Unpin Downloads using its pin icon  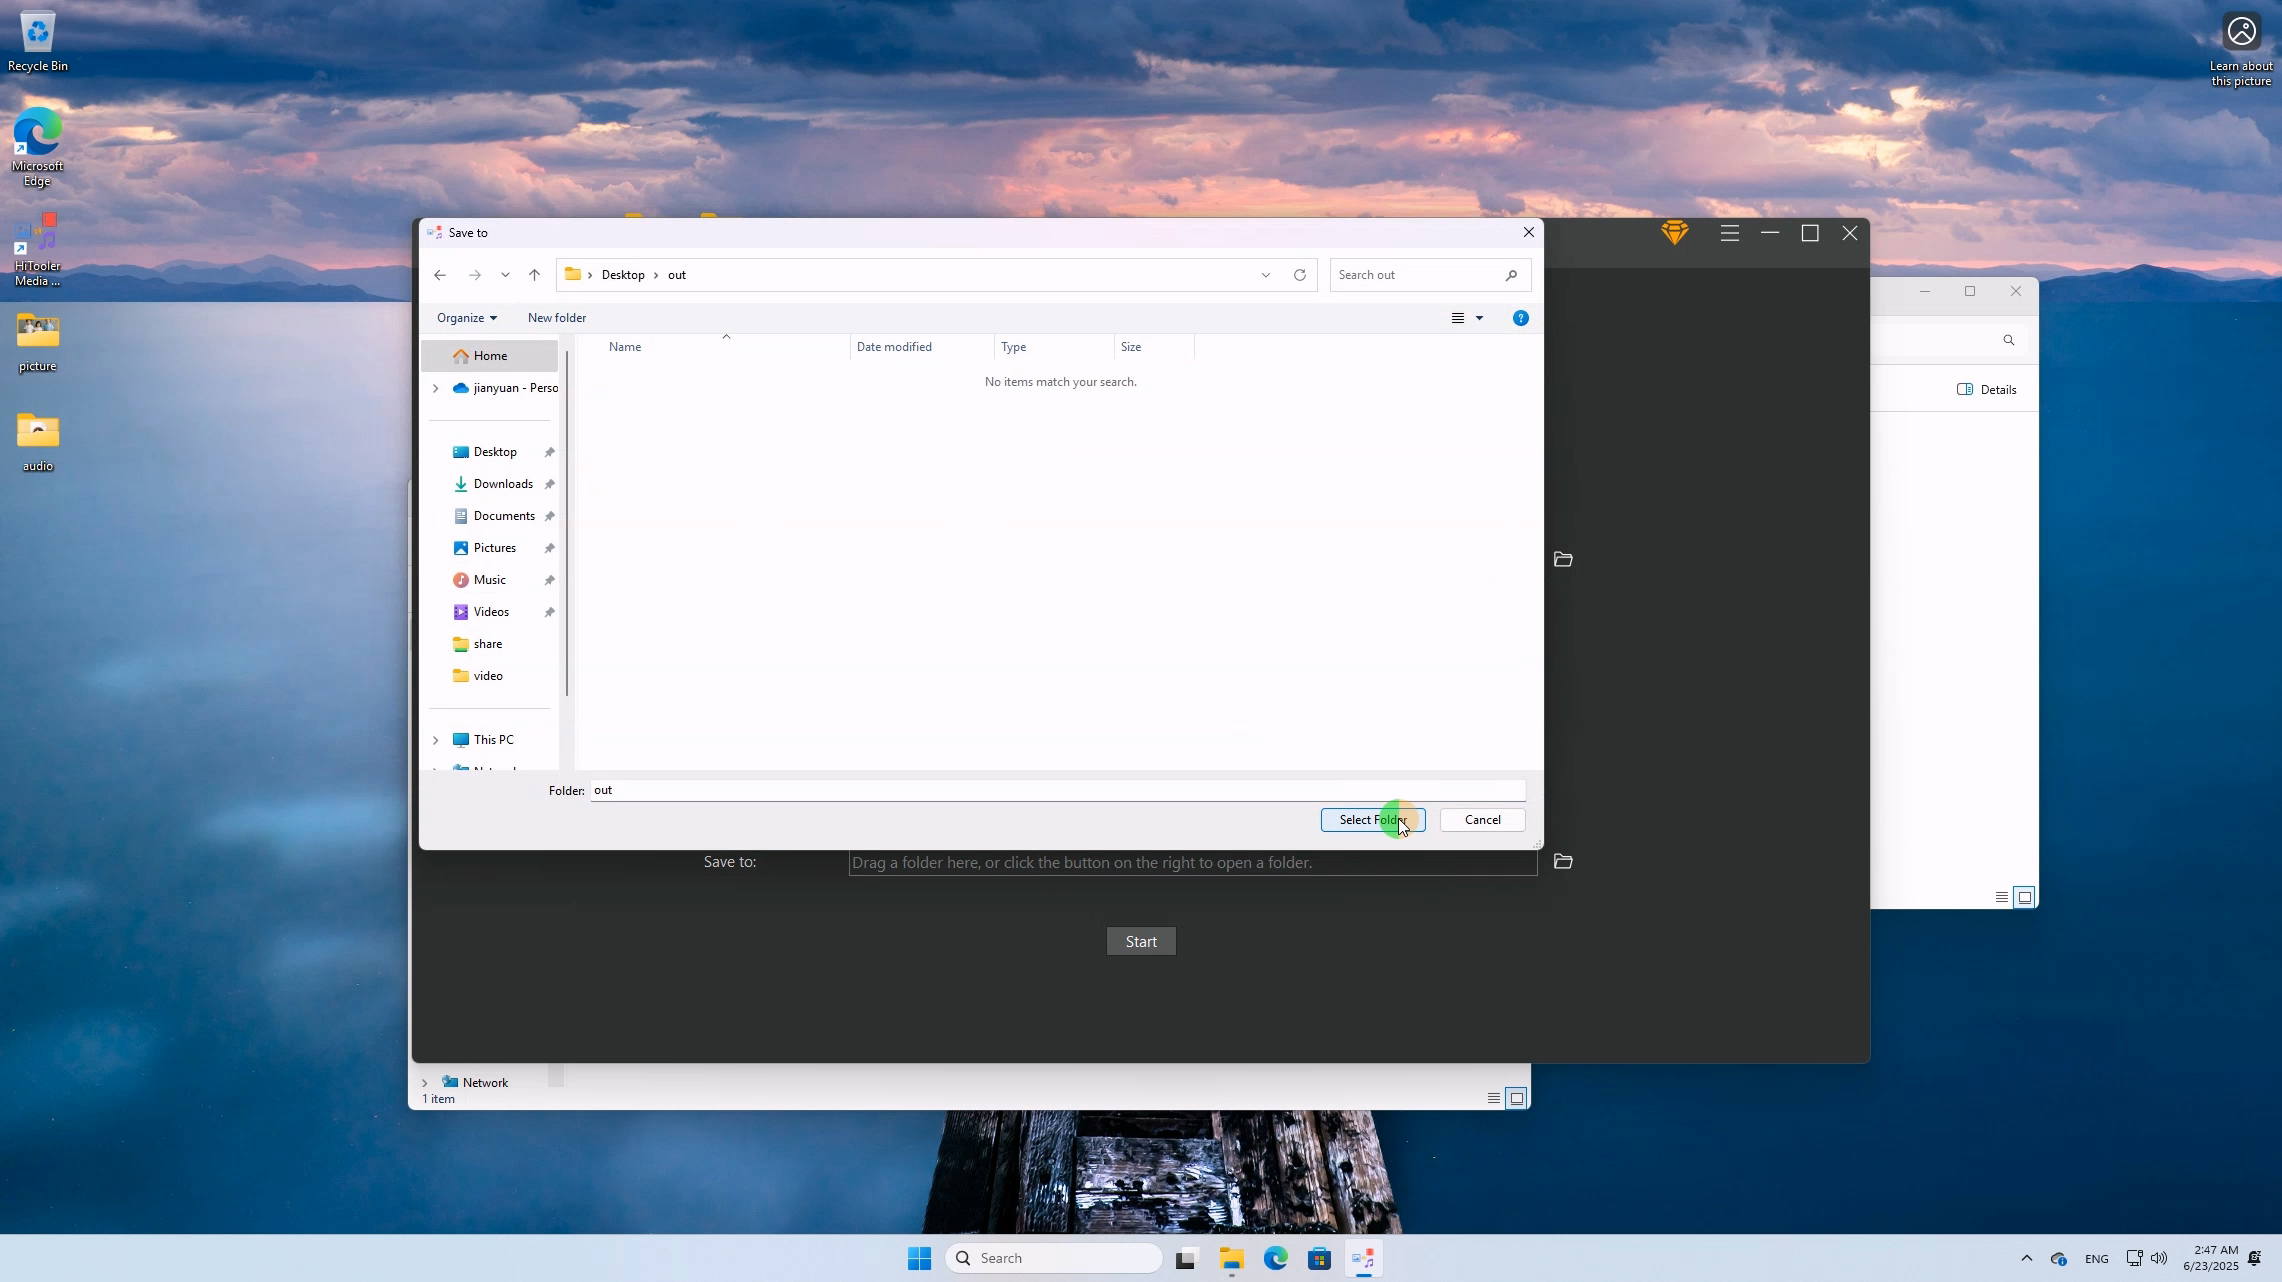[550, 484]
